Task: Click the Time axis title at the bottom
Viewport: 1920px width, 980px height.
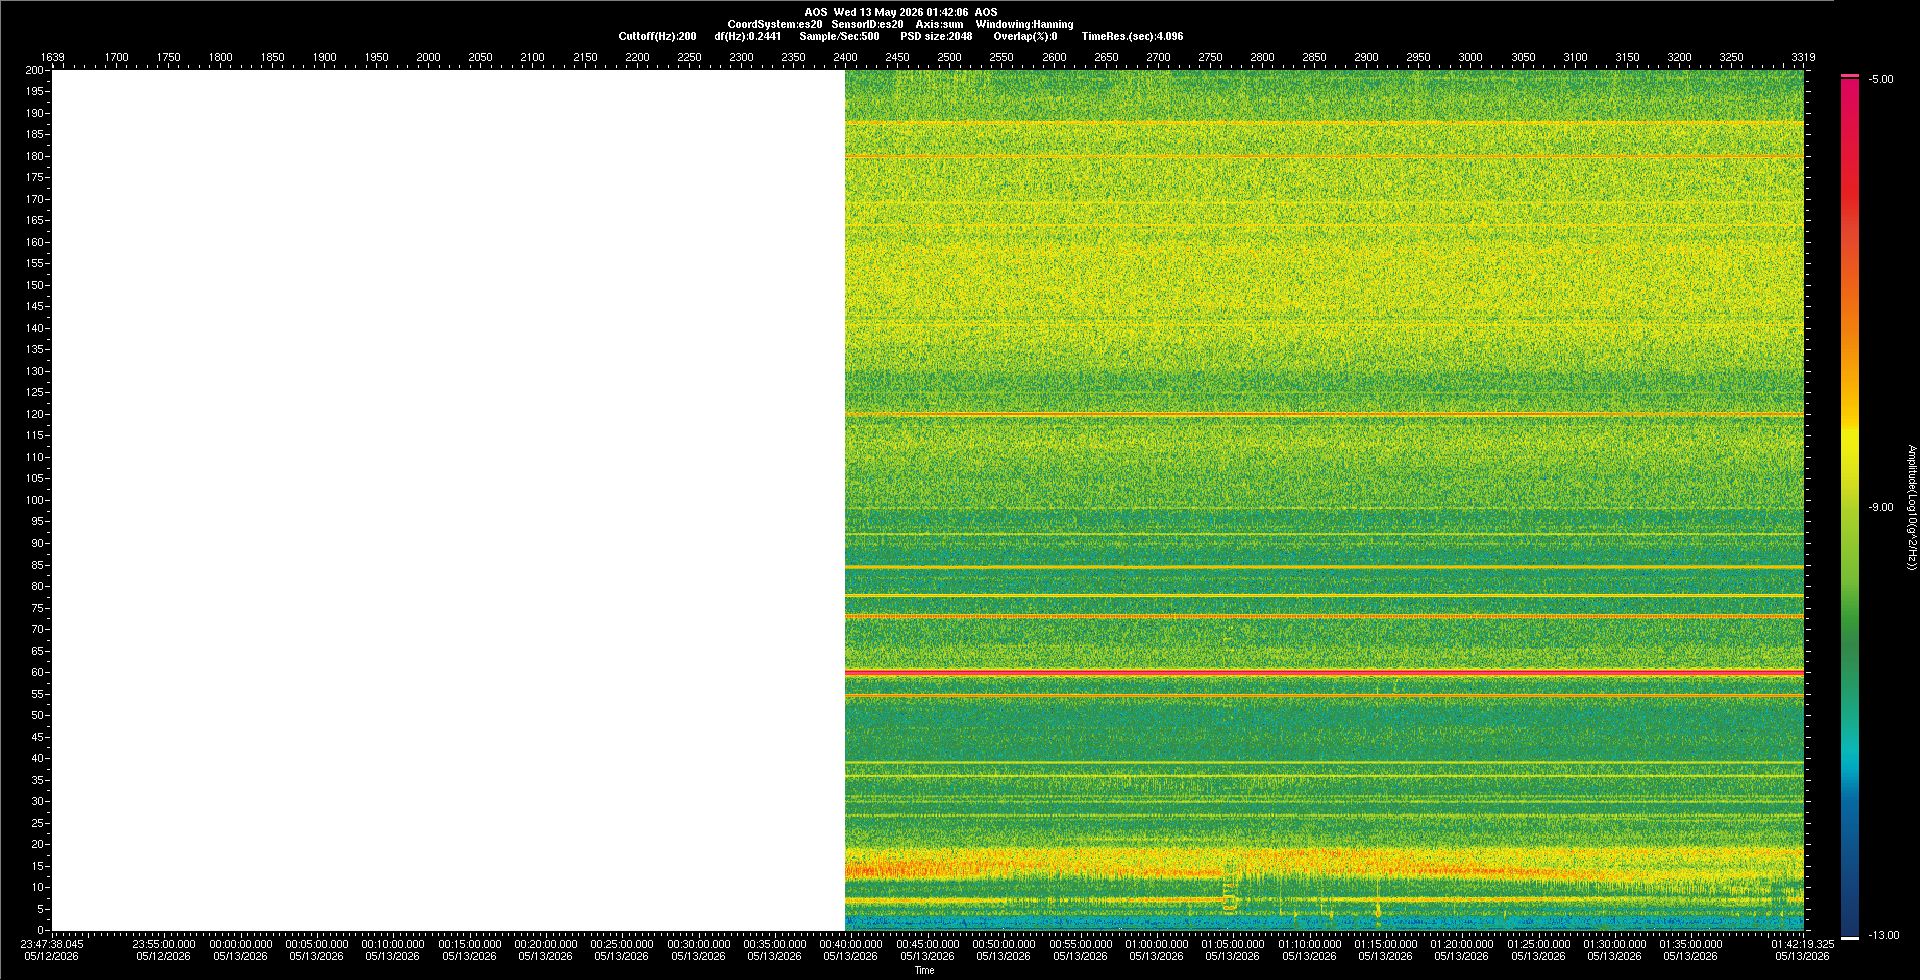Action: (x=924, y=970)
